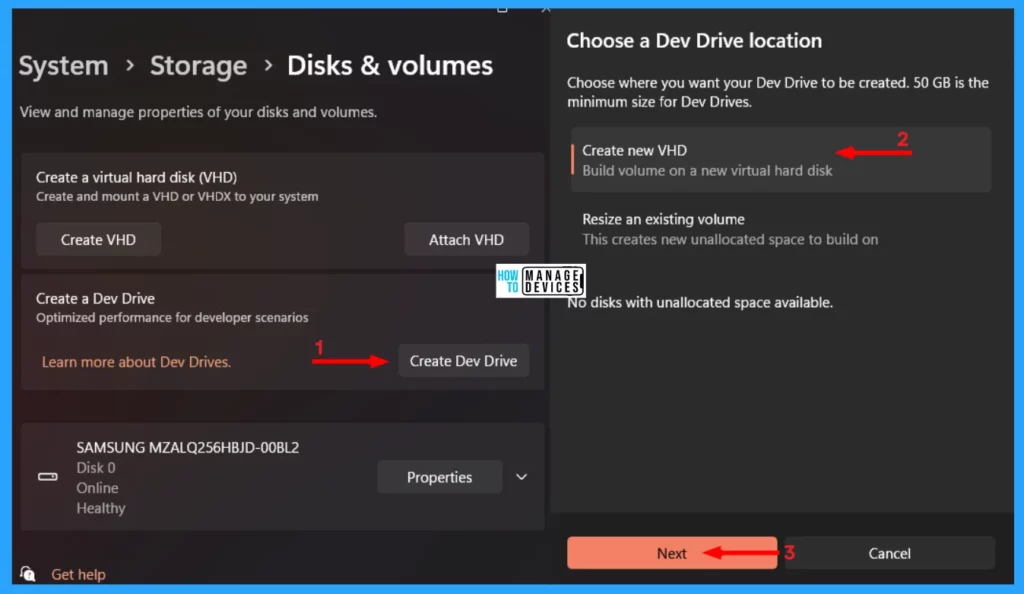Click the Create VHD button

[98, 240]
